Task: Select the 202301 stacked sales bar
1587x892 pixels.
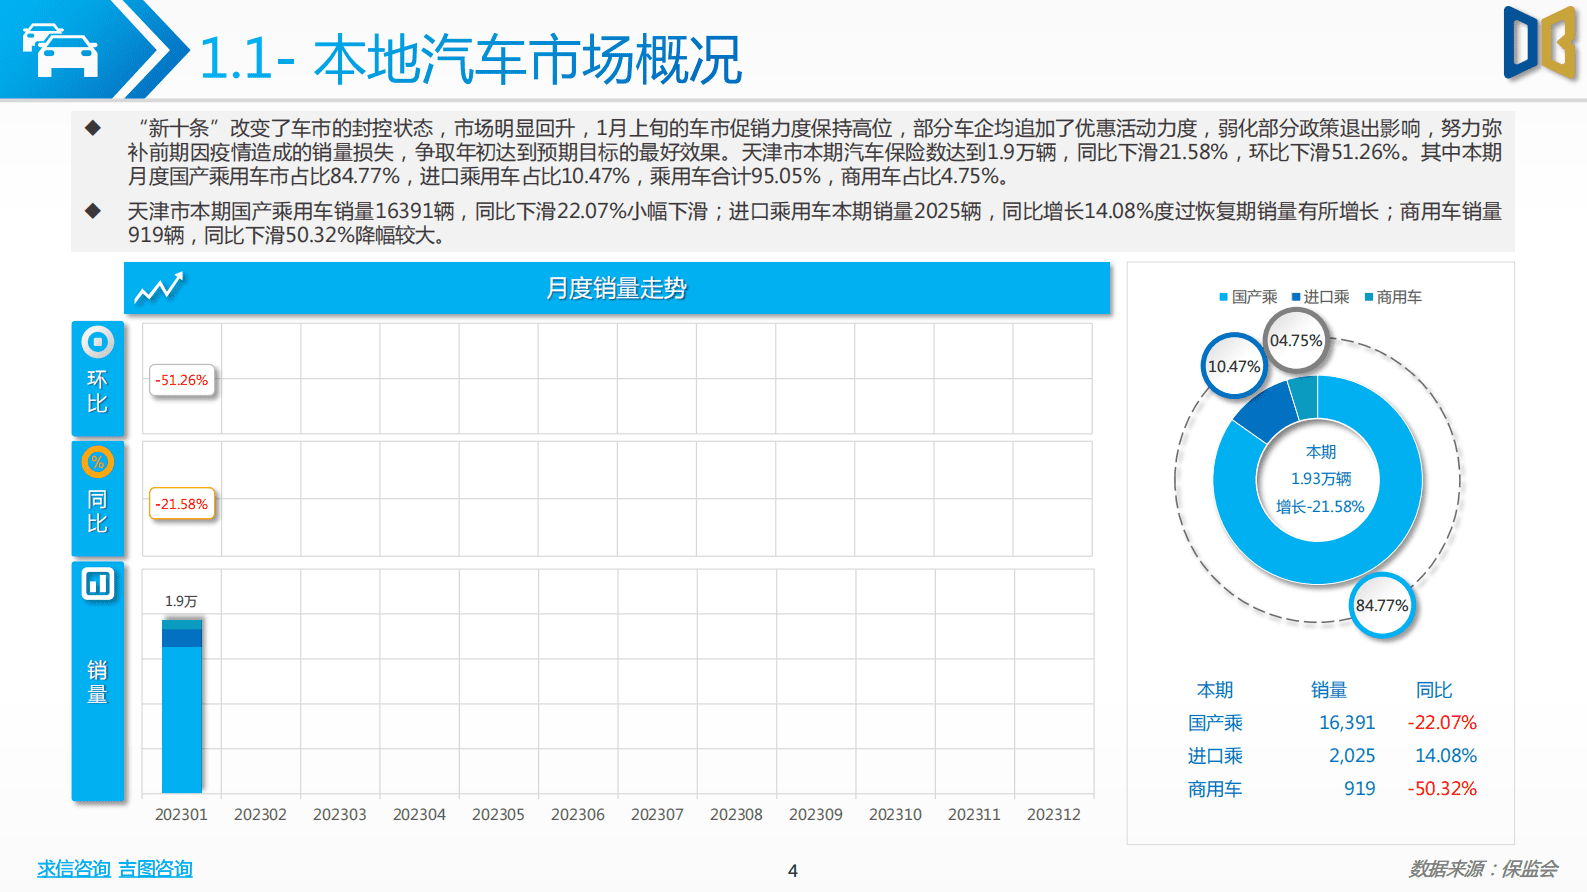Action: [x=182, y=706]
